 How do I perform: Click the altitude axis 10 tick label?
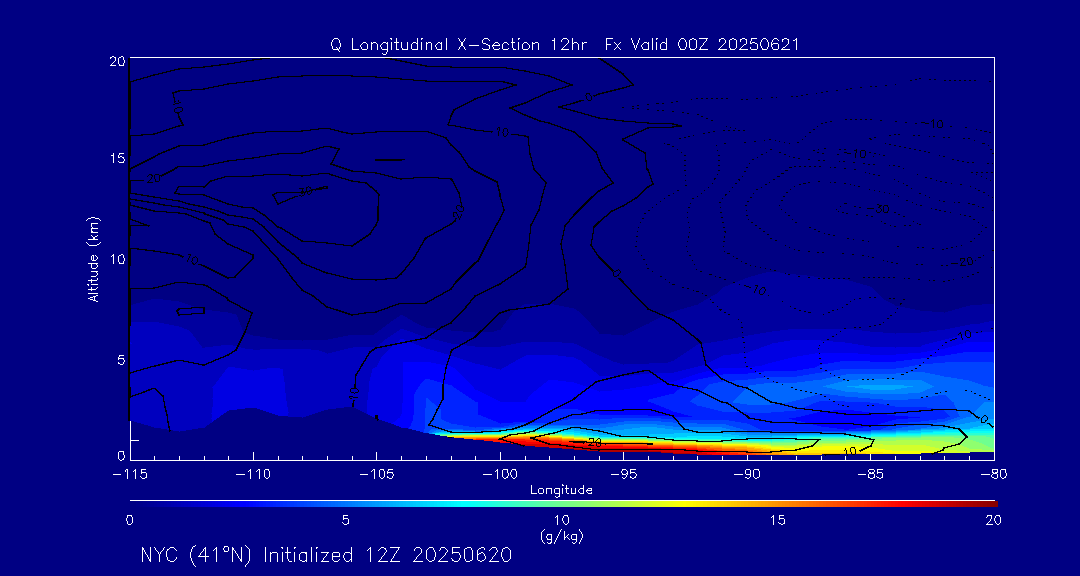click(x=116, y=259)
